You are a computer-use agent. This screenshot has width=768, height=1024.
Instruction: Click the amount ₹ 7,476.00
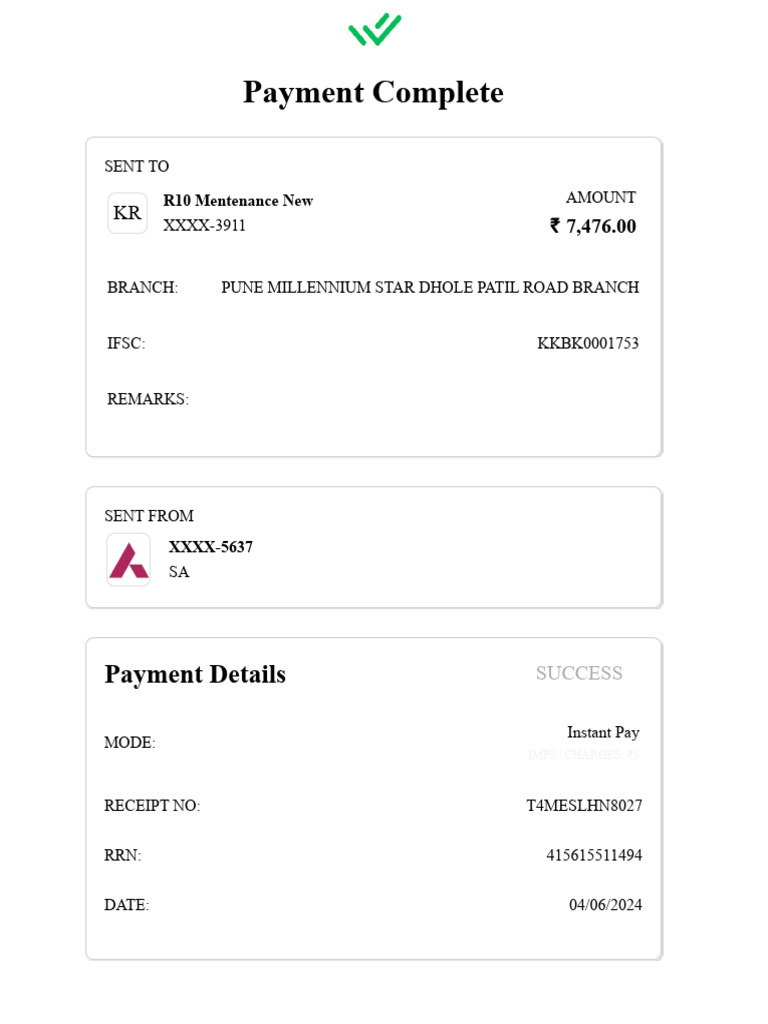coord(593,226)
